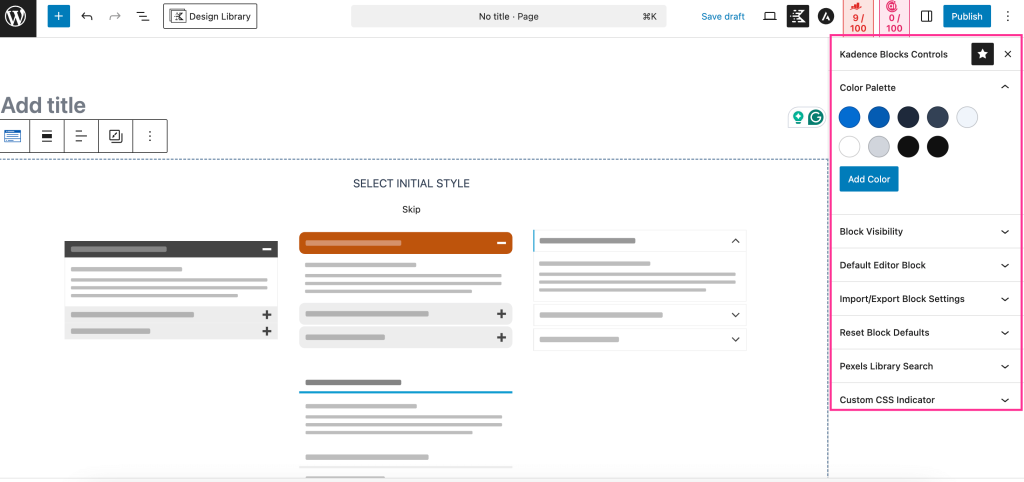Unpin Kadence panel with star icon
This screenshot has height=482, width=1024.
click(x=982, y=54)
